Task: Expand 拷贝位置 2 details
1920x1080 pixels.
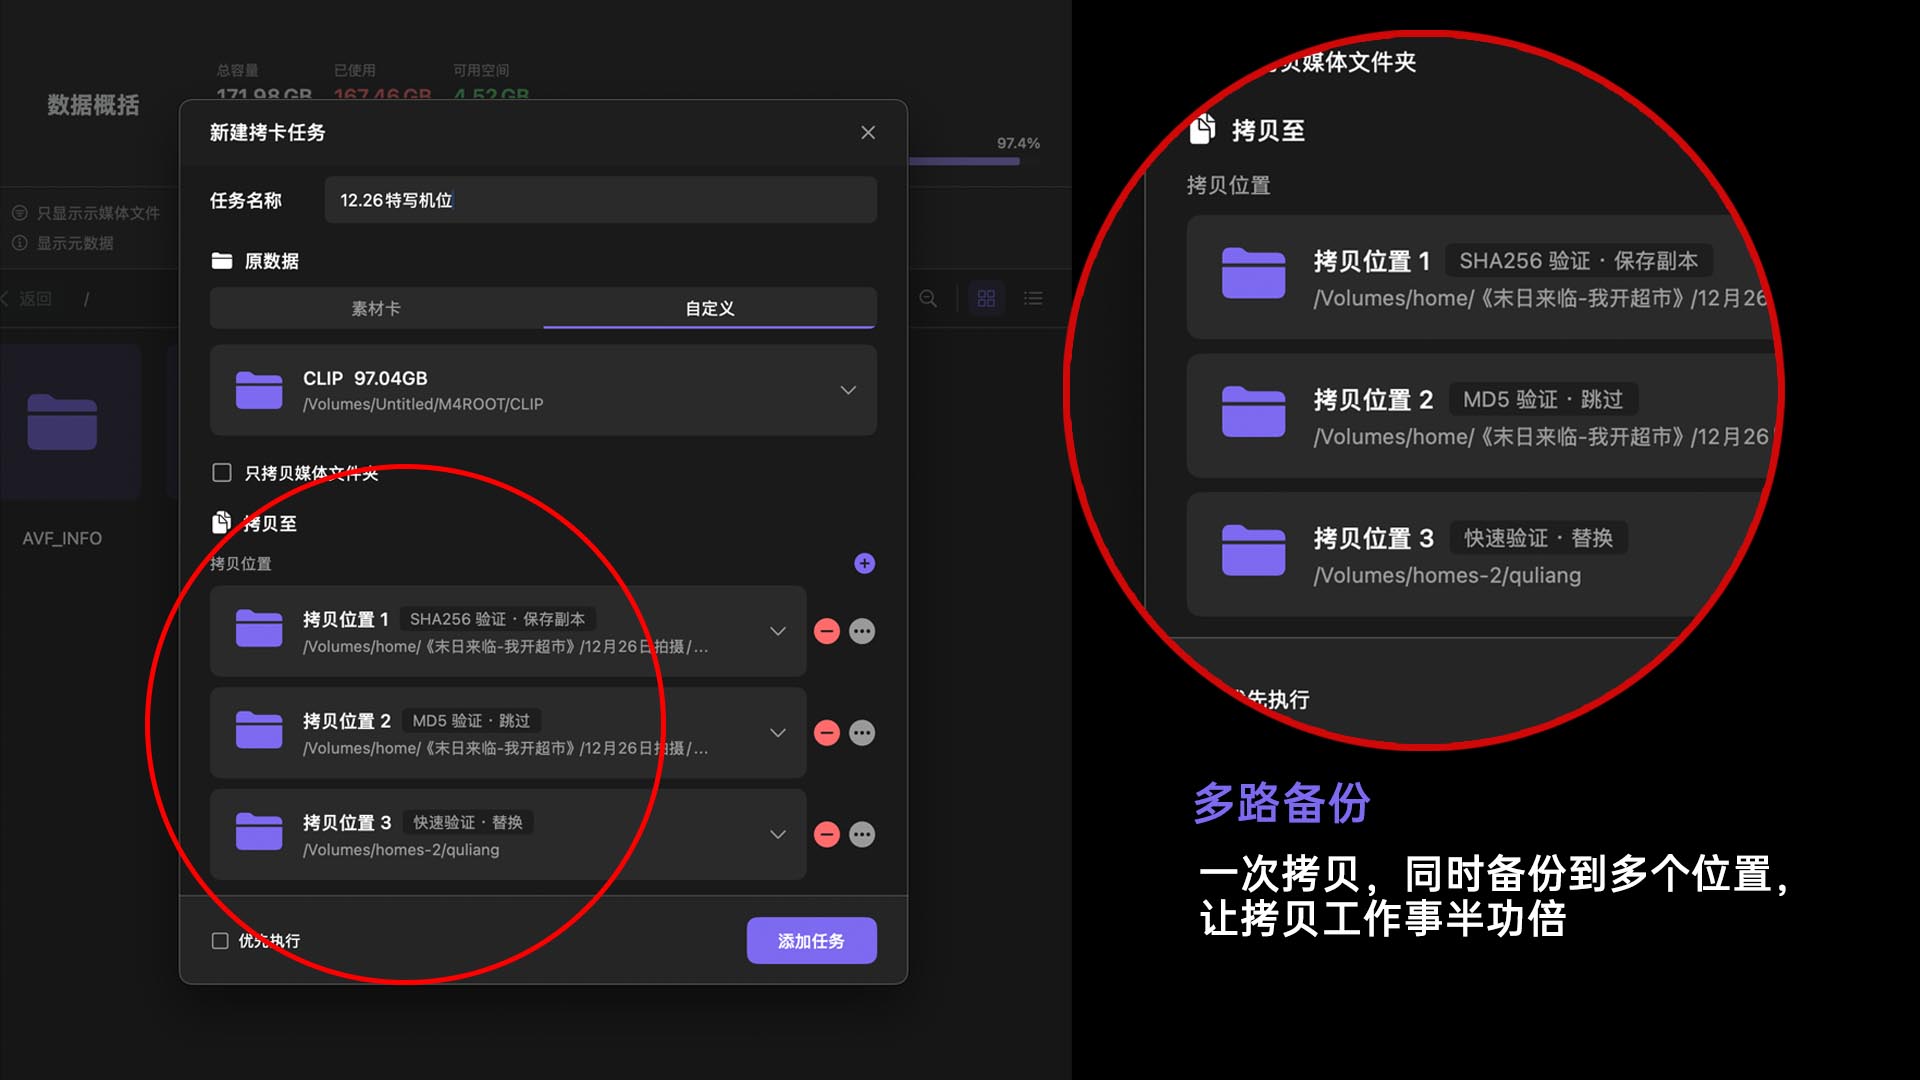Action: 777,733
